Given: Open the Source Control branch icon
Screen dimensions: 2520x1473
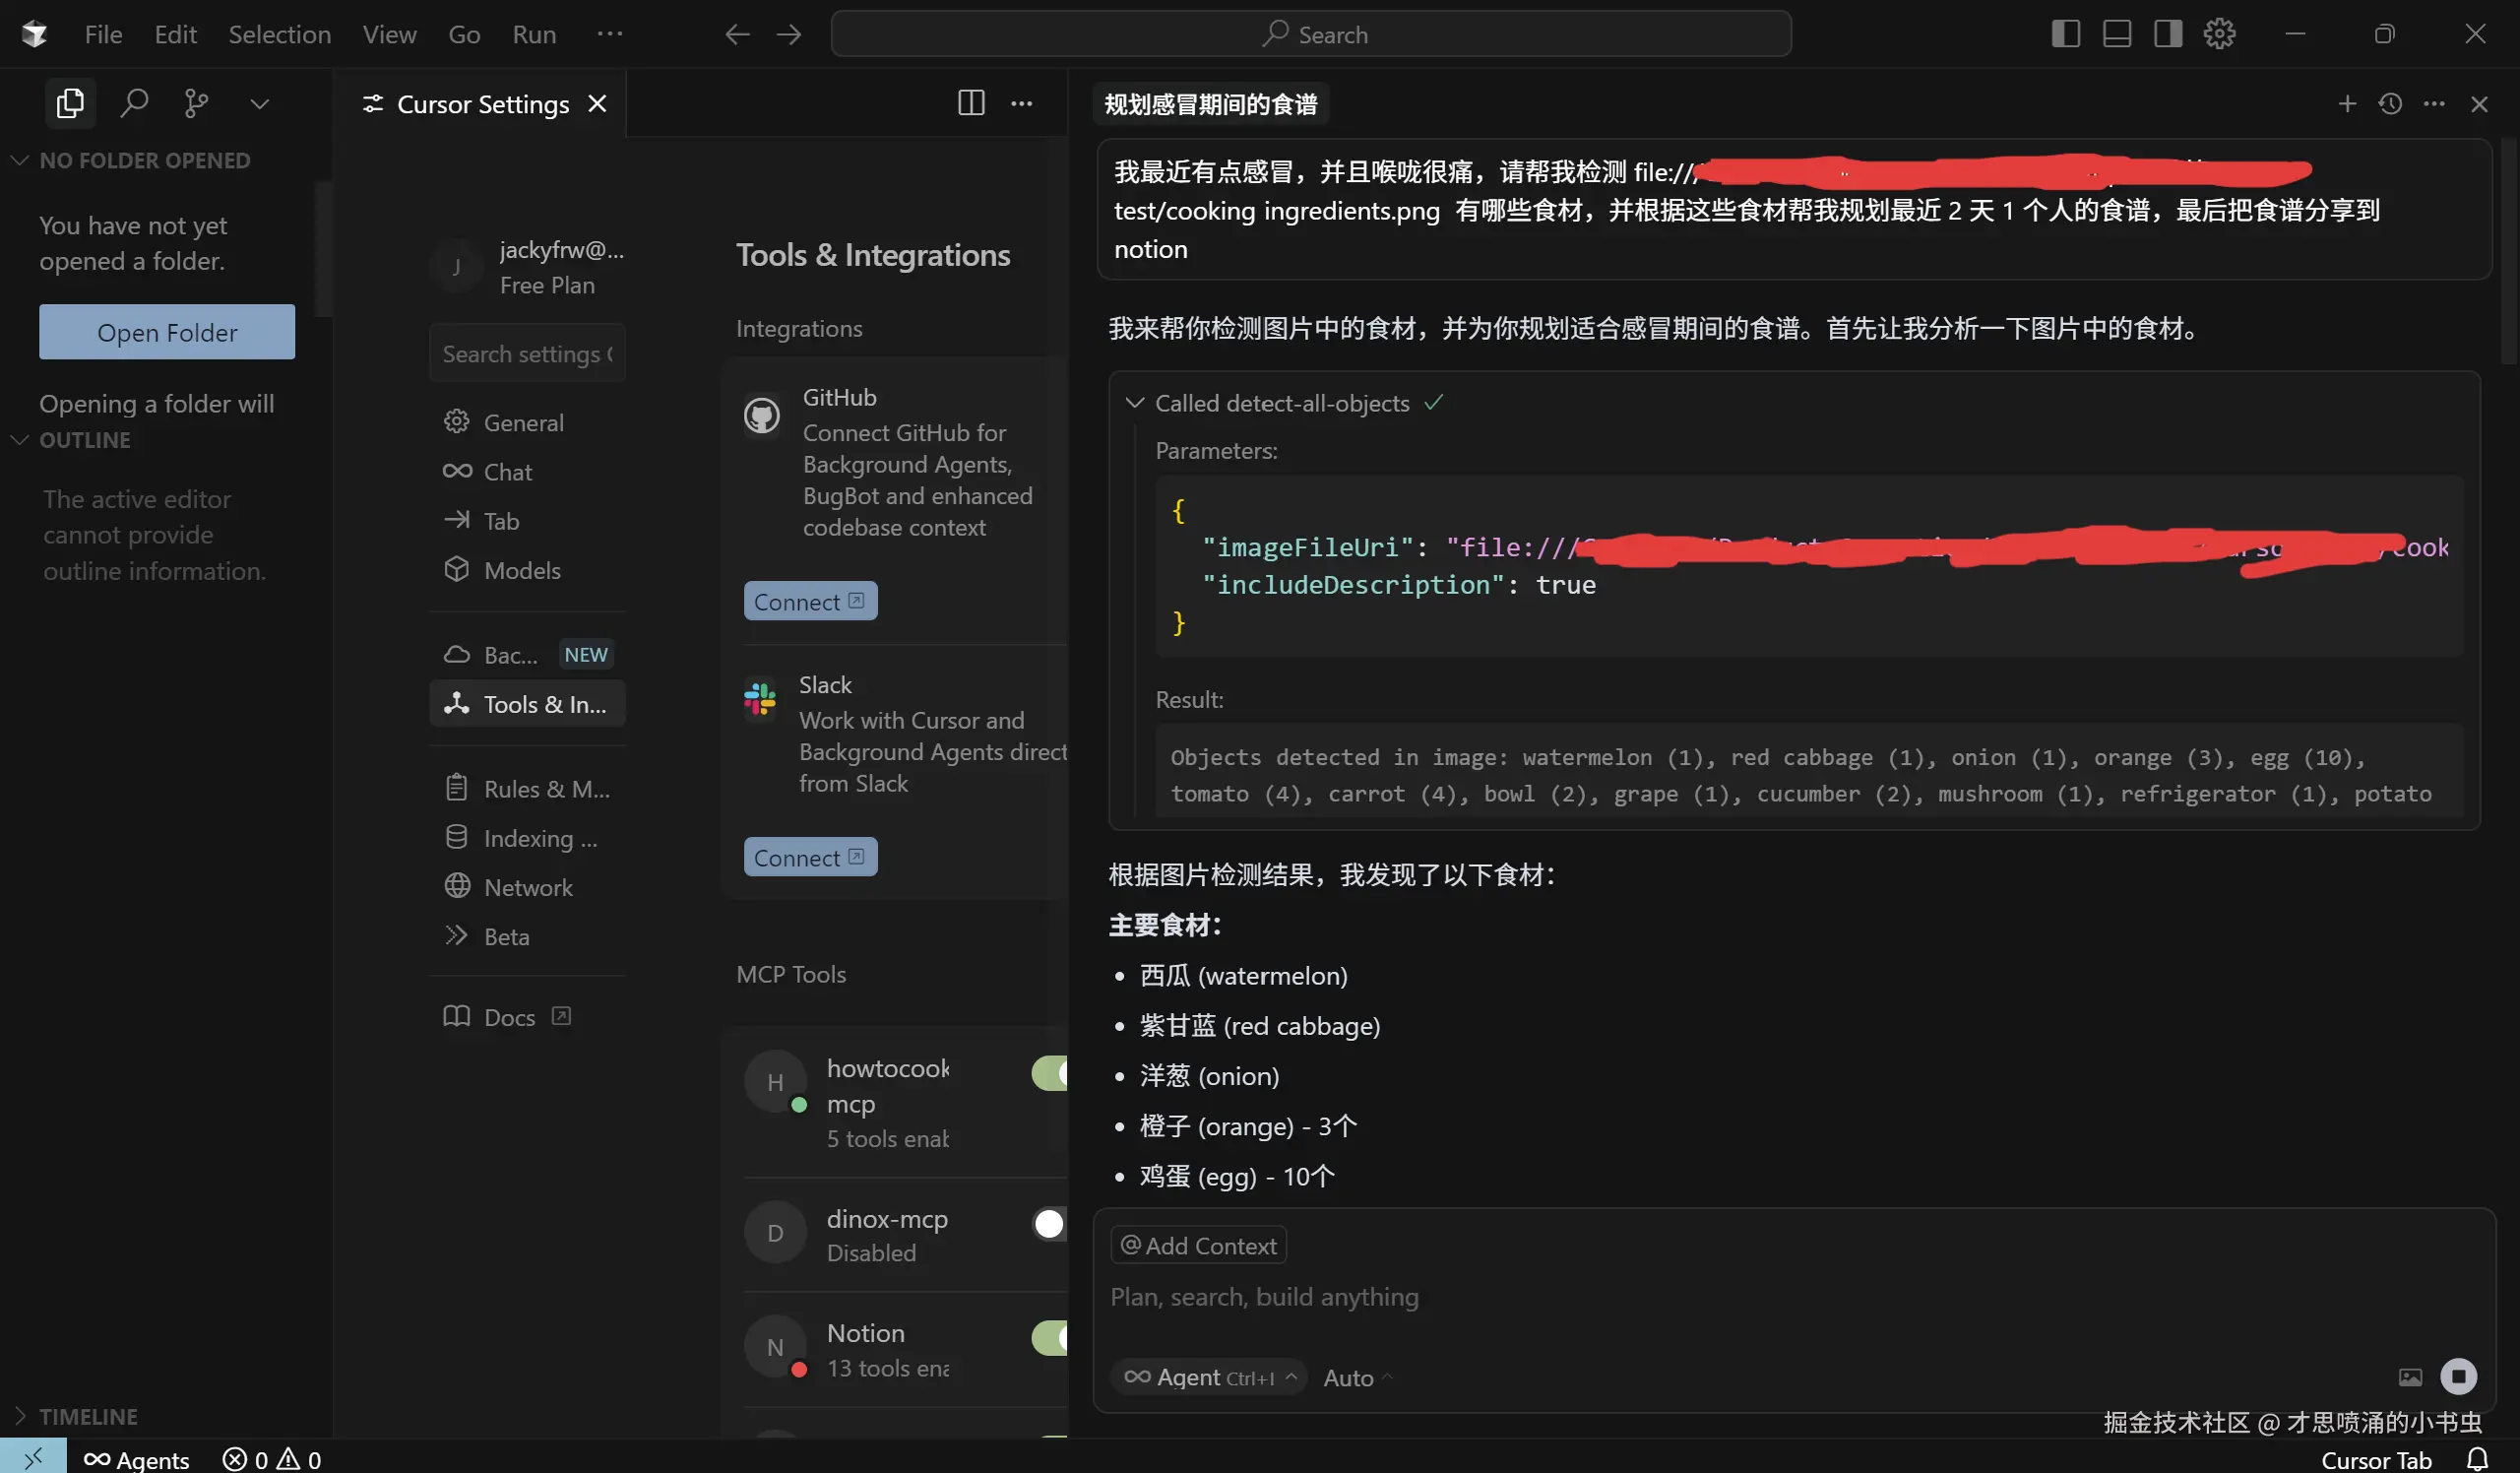Looking at the screenshot, I should (x=196, y=104).
